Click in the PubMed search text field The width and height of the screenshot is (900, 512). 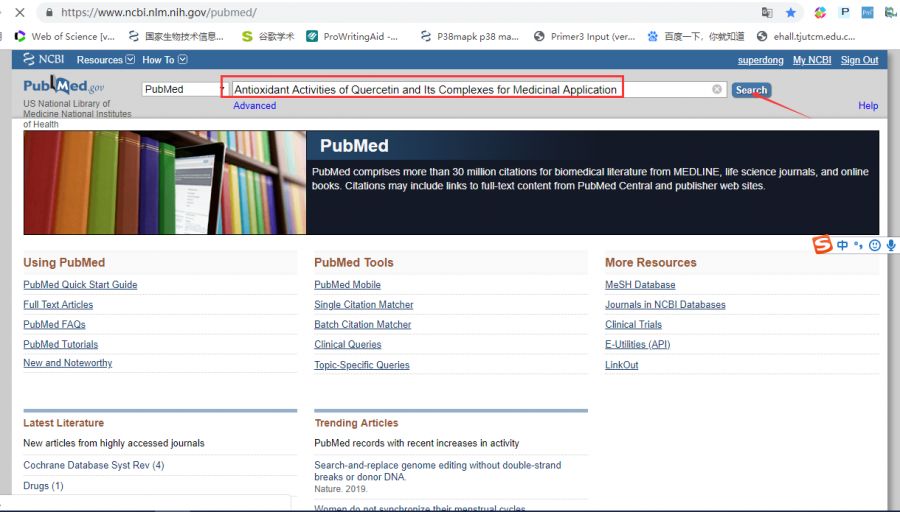point(470,89)
